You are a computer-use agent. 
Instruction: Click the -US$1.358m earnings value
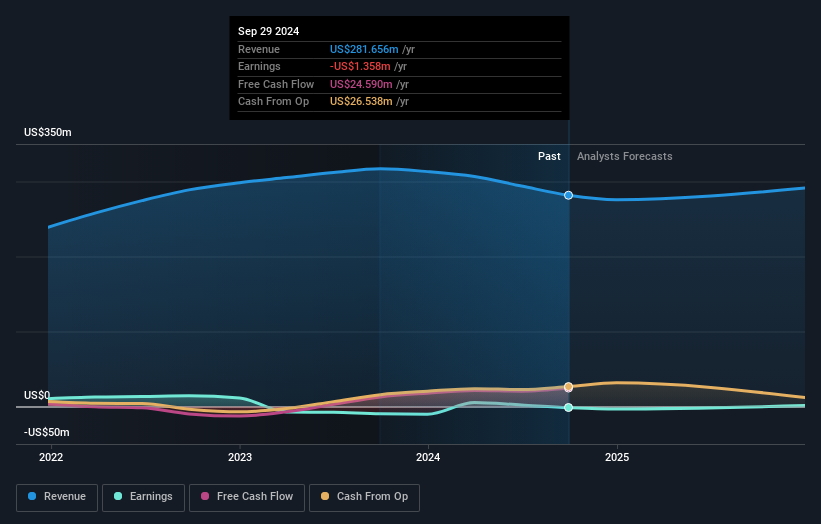click(360, 66)
